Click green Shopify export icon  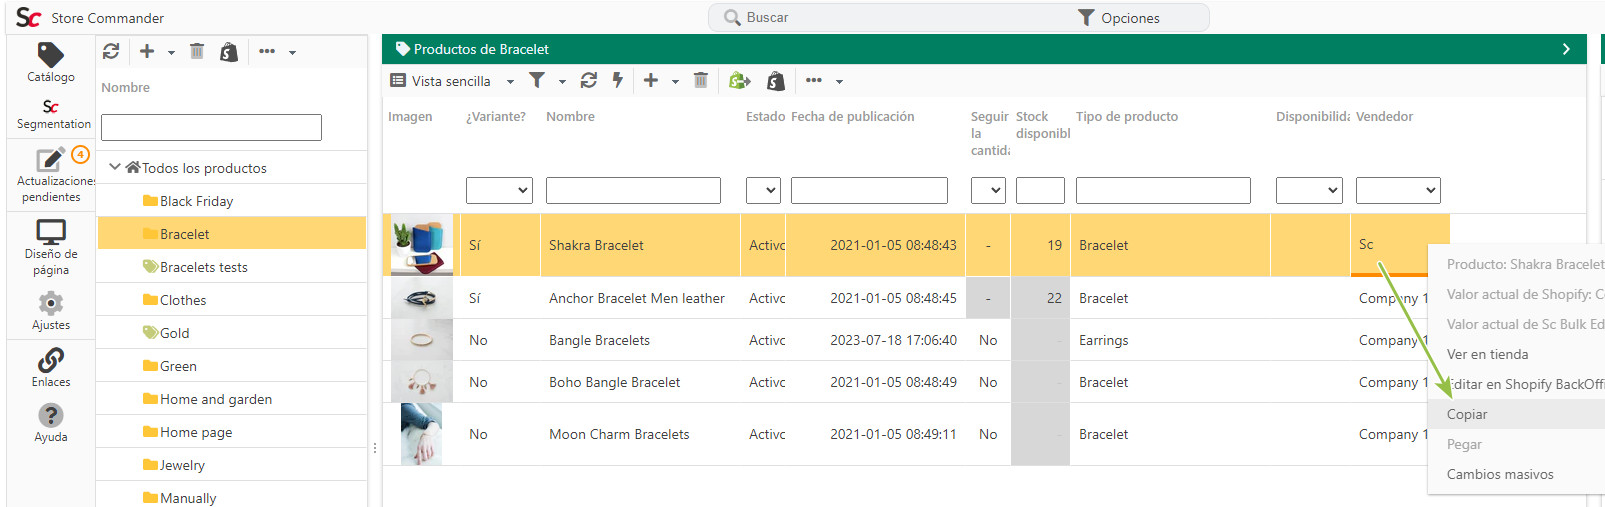739,80
